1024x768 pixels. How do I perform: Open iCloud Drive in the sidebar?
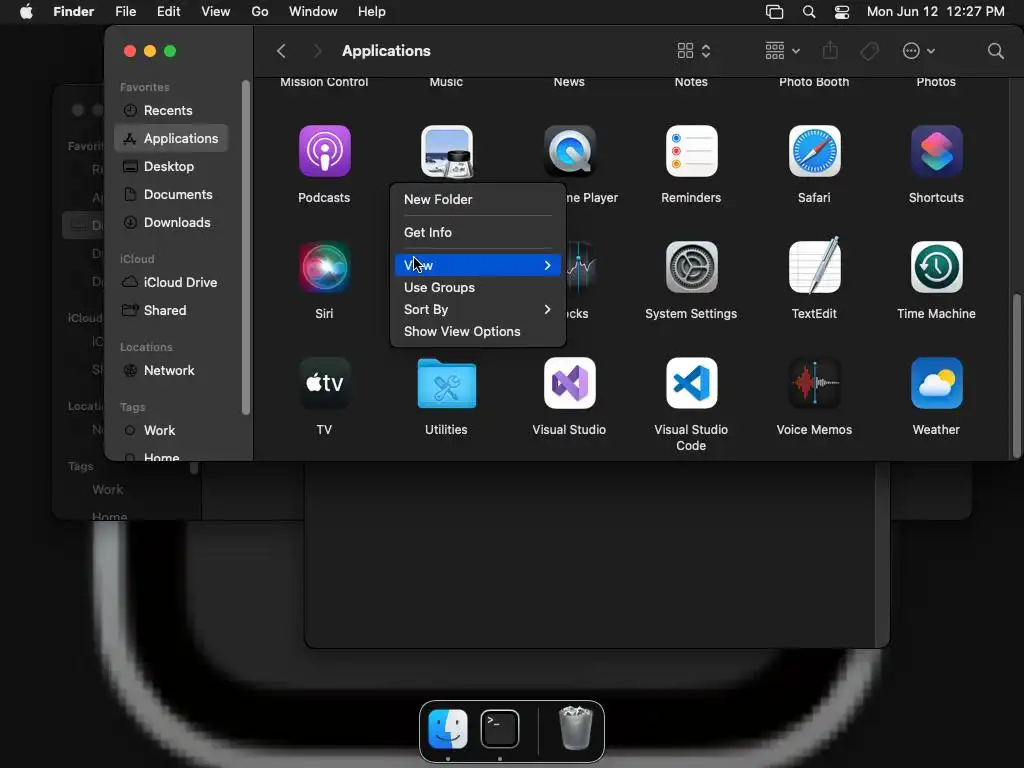[x=171, y=283]
